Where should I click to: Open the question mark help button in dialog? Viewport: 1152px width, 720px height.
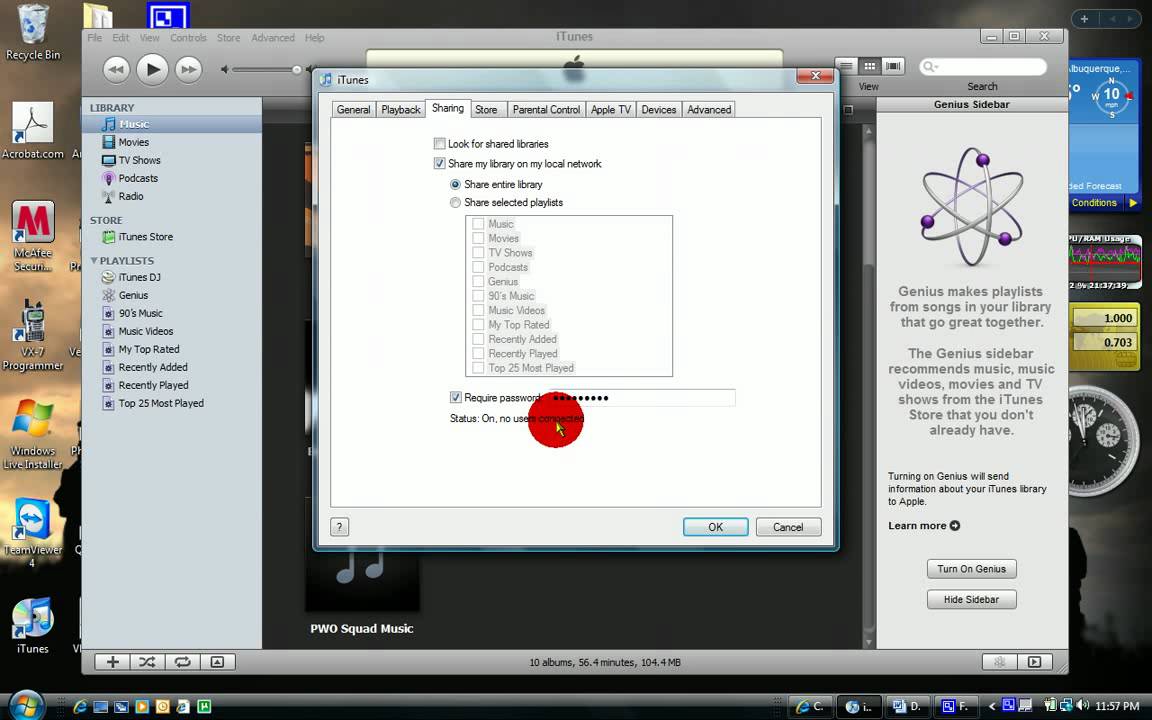339,527
